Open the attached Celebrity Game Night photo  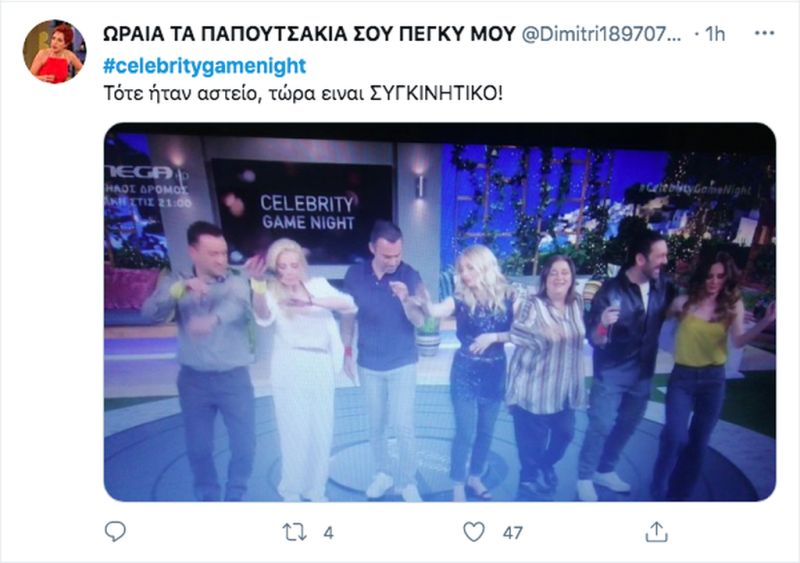(x=440, y=312)
